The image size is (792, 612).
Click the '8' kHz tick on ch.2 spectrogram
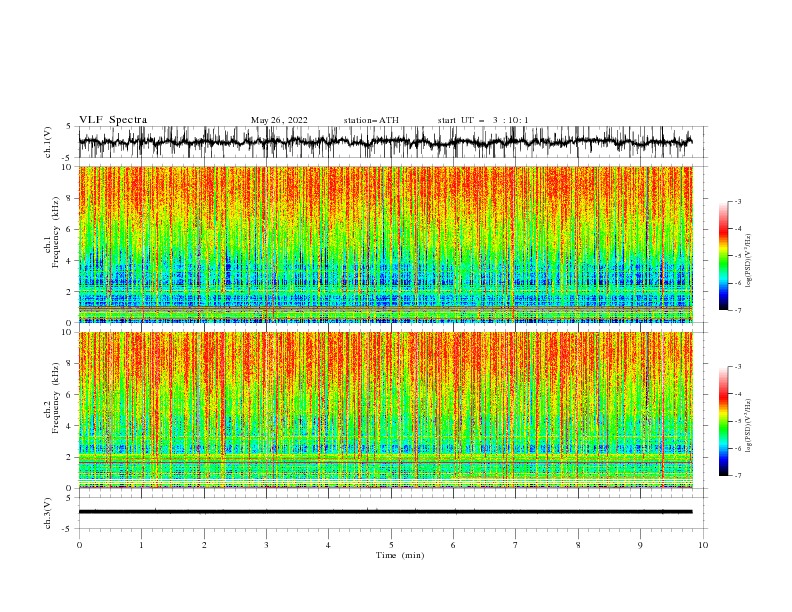tap(71, 364)
